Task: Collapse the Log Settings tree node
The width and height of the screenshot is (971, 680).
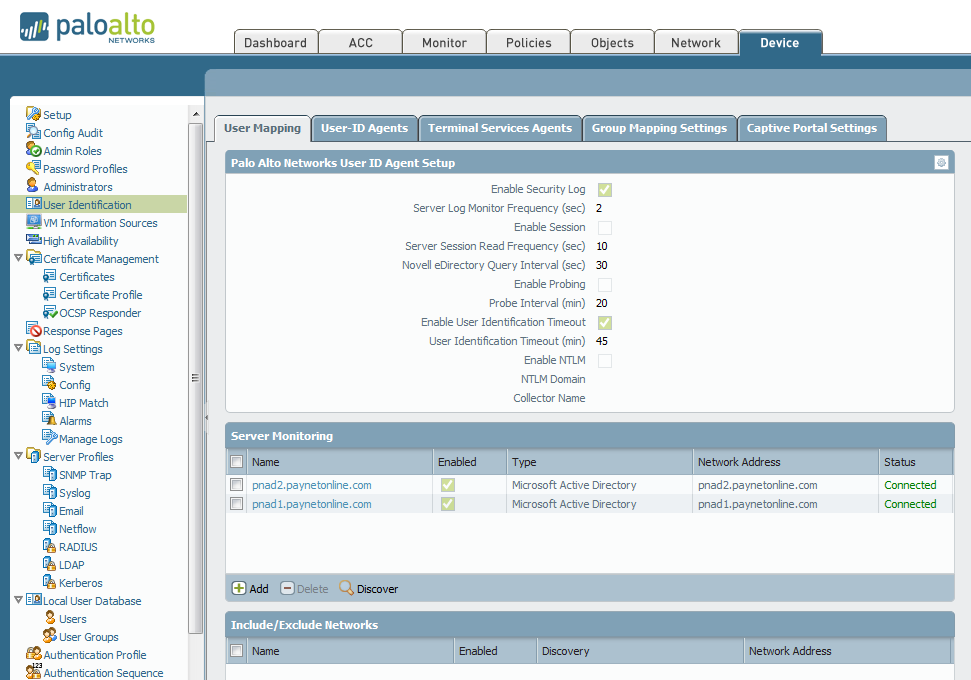Action: (x=18, y=349)
